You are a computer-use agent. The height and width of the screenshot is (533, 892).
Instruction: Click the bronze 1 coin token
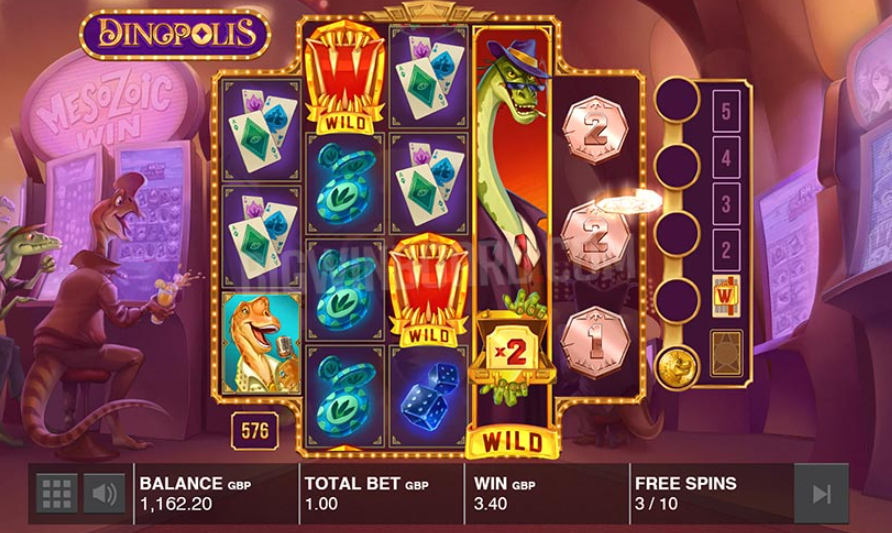click(x=595, y=342)
